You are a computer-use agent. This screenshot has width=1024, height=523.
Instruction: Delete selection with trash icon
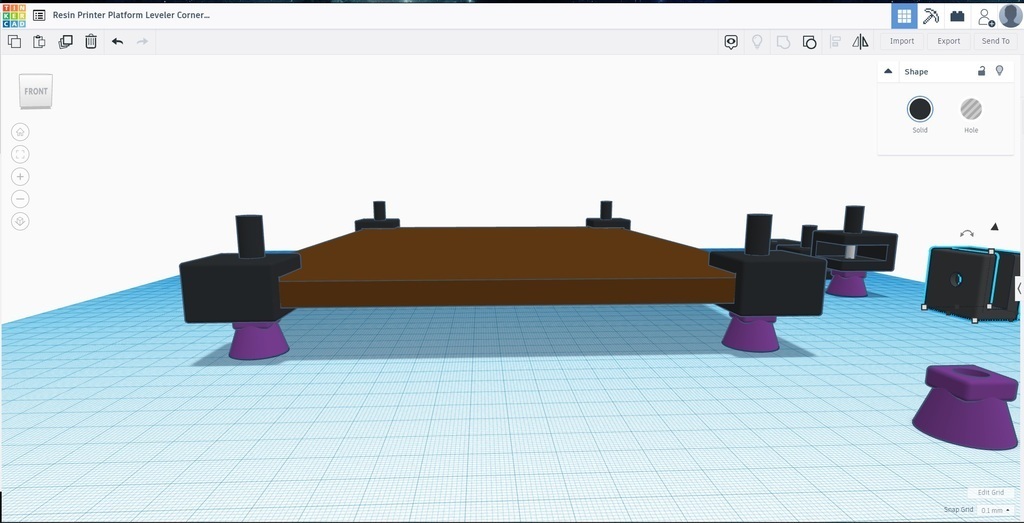(x=91, y=42)
